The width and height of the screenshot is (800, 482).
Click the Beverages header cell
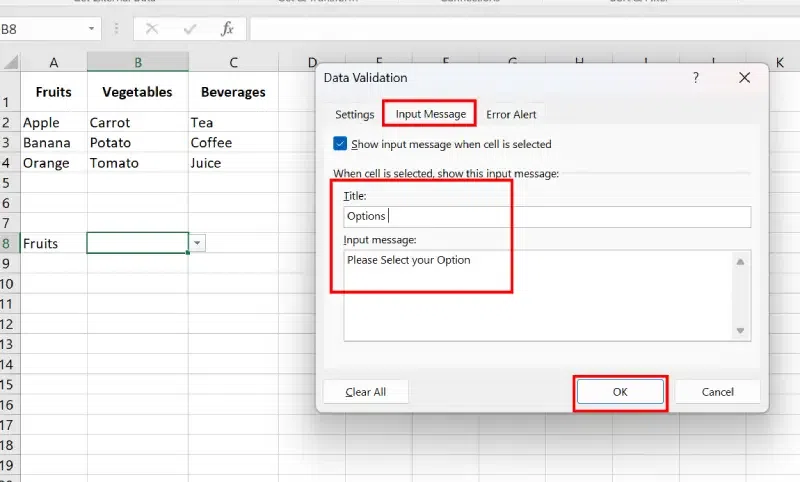tap(233, 92)
